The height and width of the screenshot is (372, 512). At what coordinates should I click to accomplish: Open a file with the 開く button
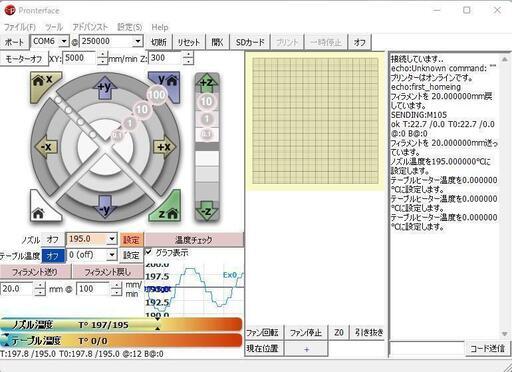point(217,42)
